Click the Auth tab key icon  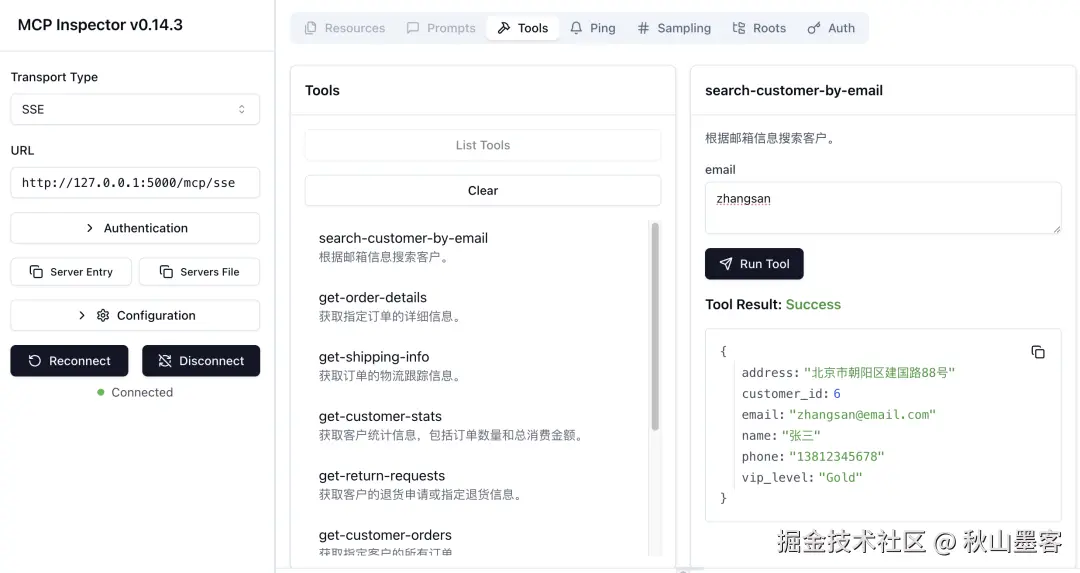coord(813,28)
